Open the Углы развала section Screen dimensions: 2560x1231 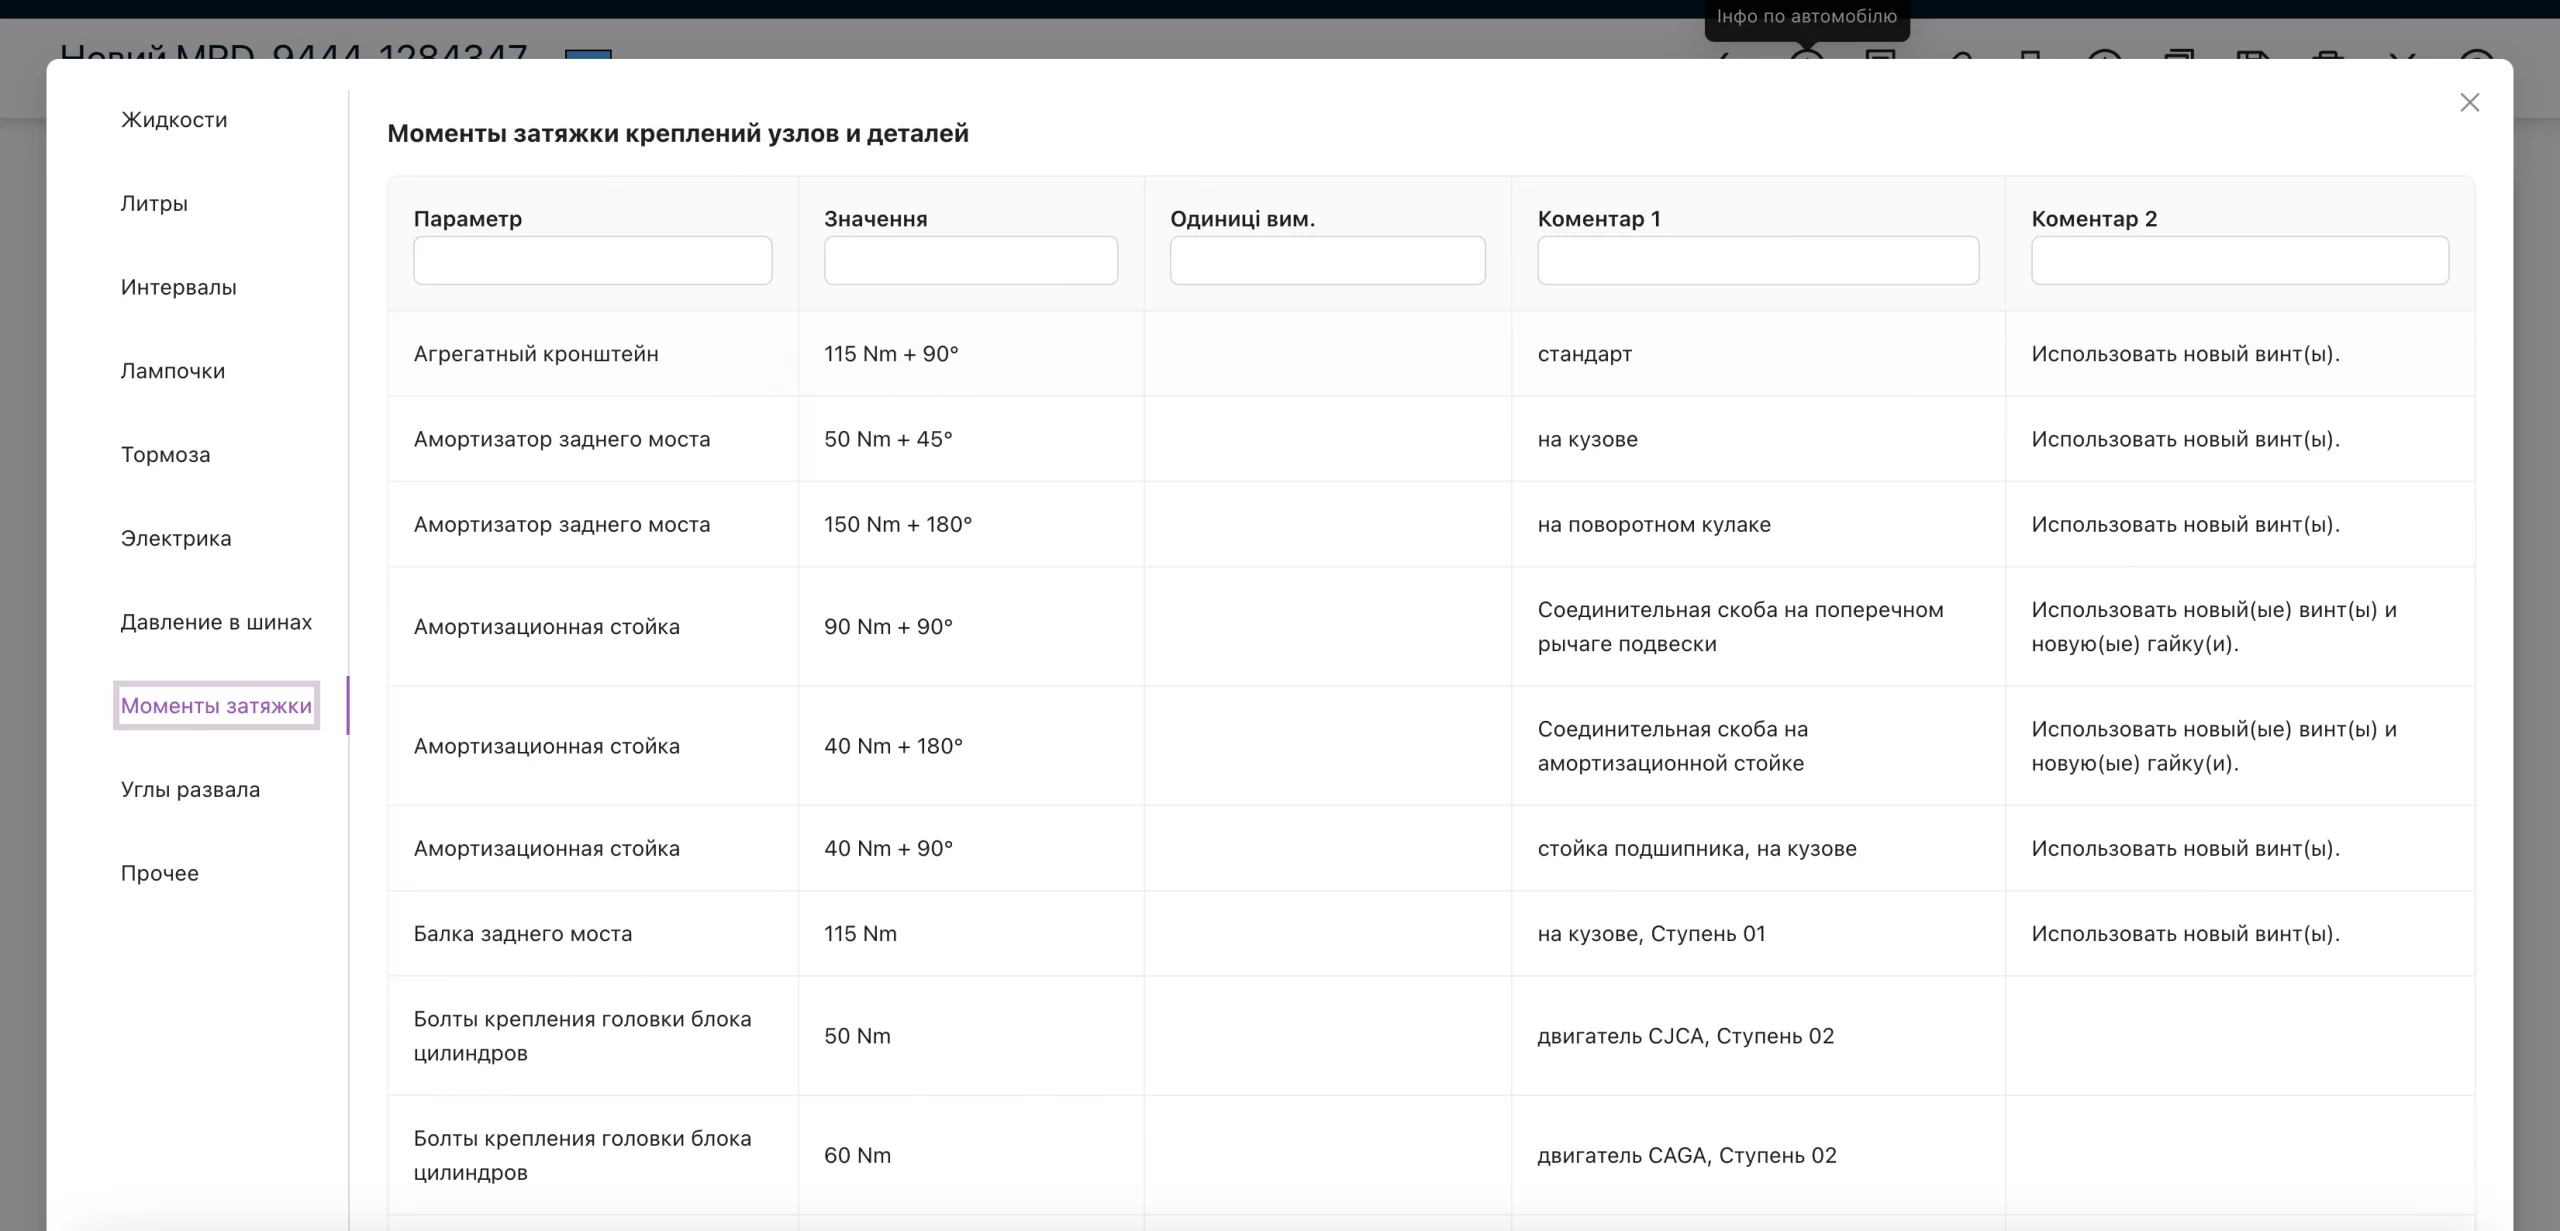click(x=190, y=790)
